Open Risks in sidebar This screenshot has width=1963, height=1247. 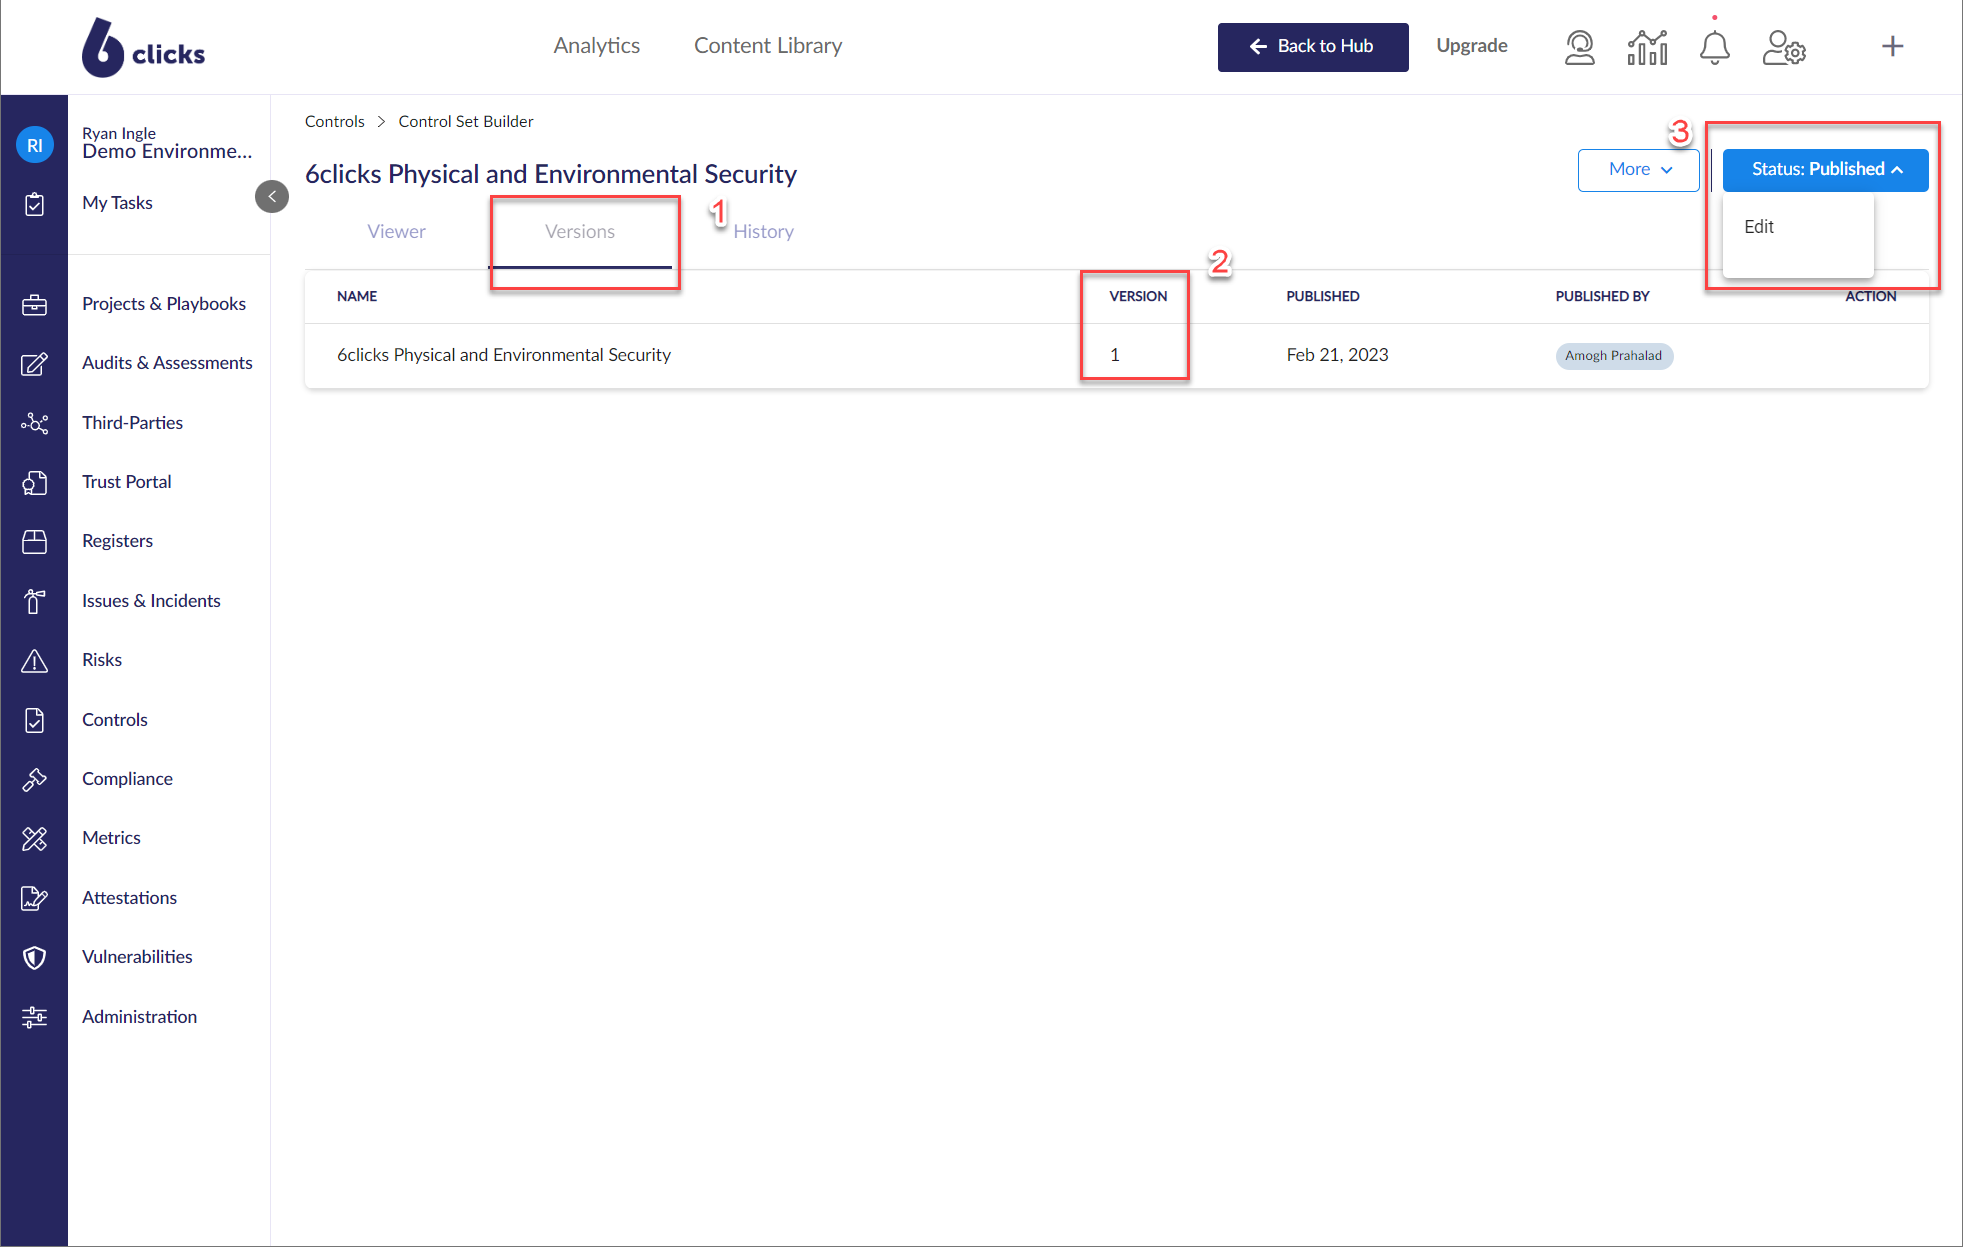(102, 660)
